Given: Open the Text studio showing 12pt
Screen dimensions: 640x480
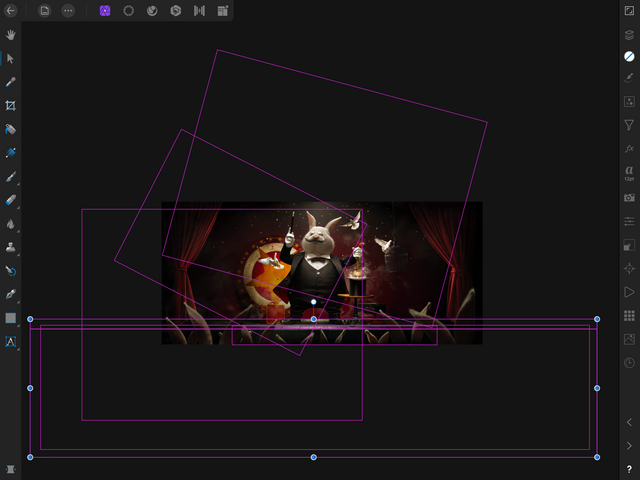Looking at the screenshot, I should click(629, 173).
